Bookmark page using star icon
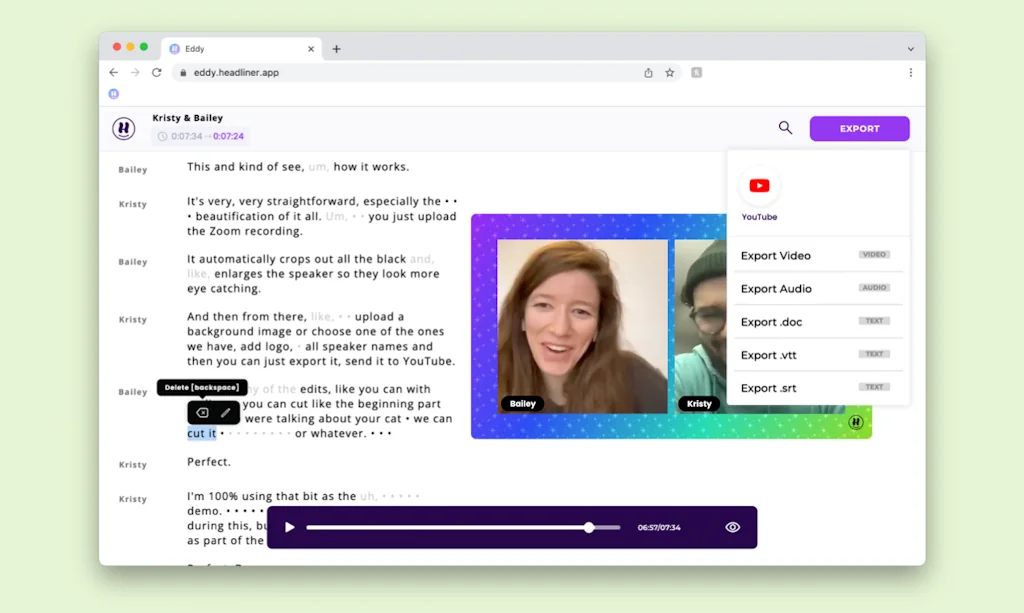 [670, 73]
